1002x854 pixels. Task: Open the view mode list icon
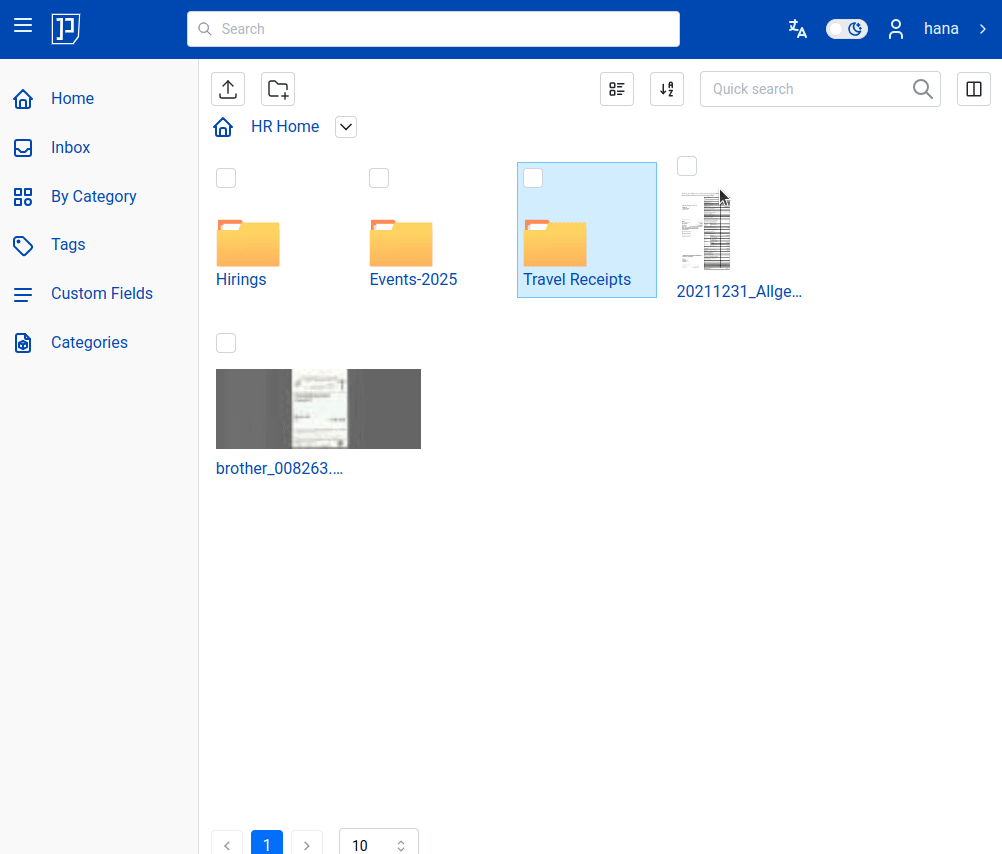[617, 89]
